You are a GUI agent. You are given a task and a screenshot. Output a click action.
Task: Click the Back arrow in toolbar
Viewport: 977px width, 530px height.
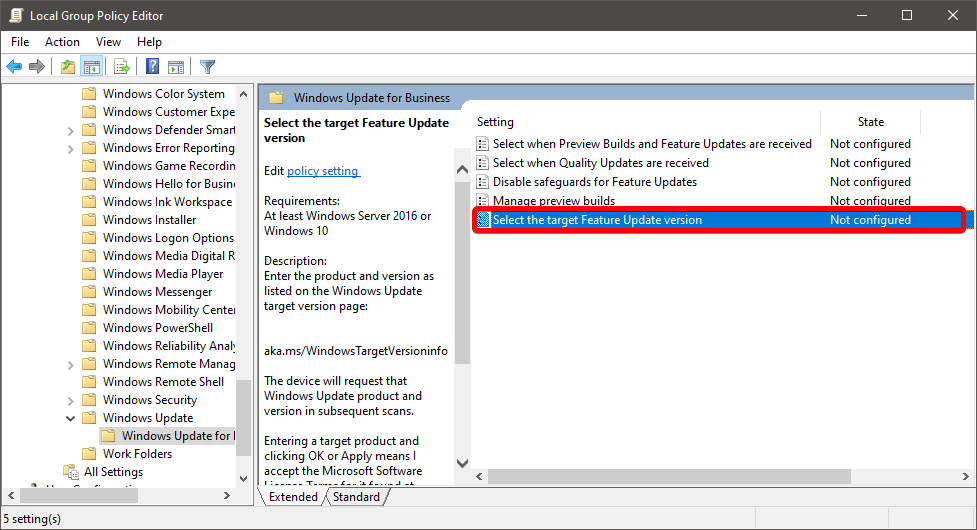click(x=14, y=67)
